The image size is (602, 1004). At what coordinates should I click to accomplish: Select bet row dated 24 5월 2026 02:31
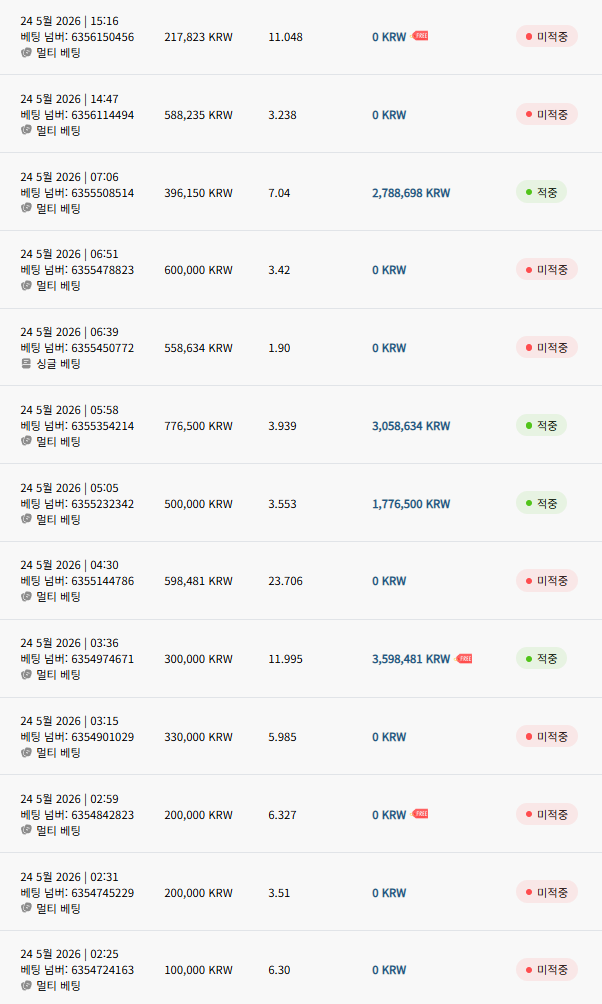click(x=301, y=892)
